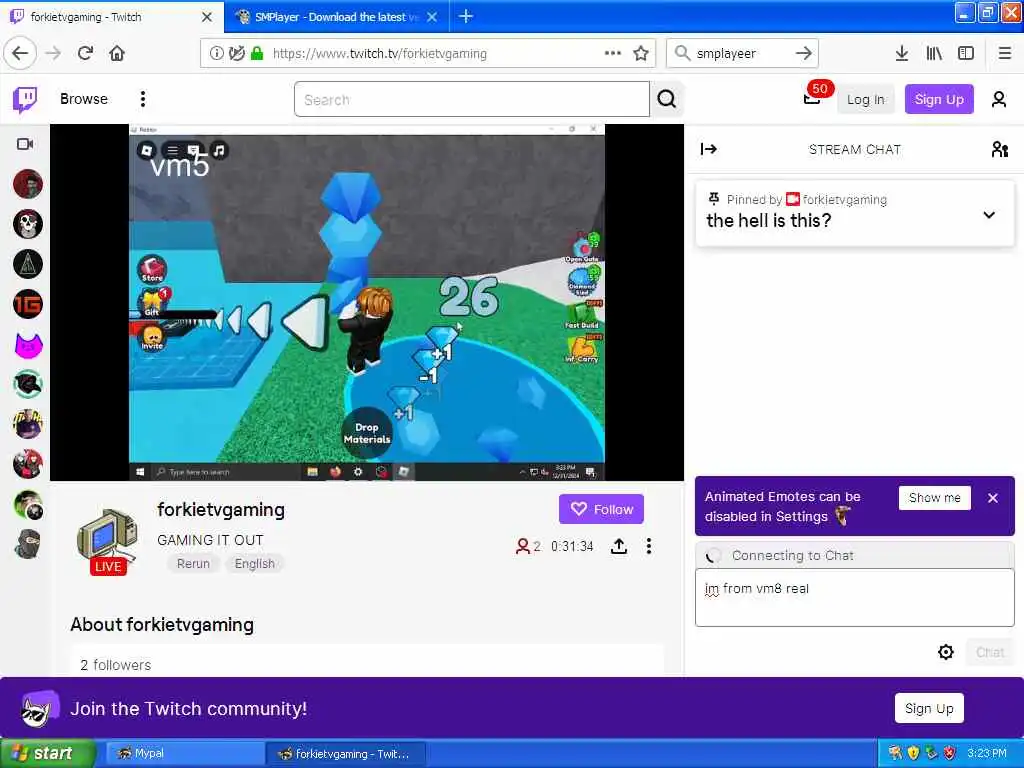Open chat settings gear icon
The image size is (1024, 768).
(946, 652)
